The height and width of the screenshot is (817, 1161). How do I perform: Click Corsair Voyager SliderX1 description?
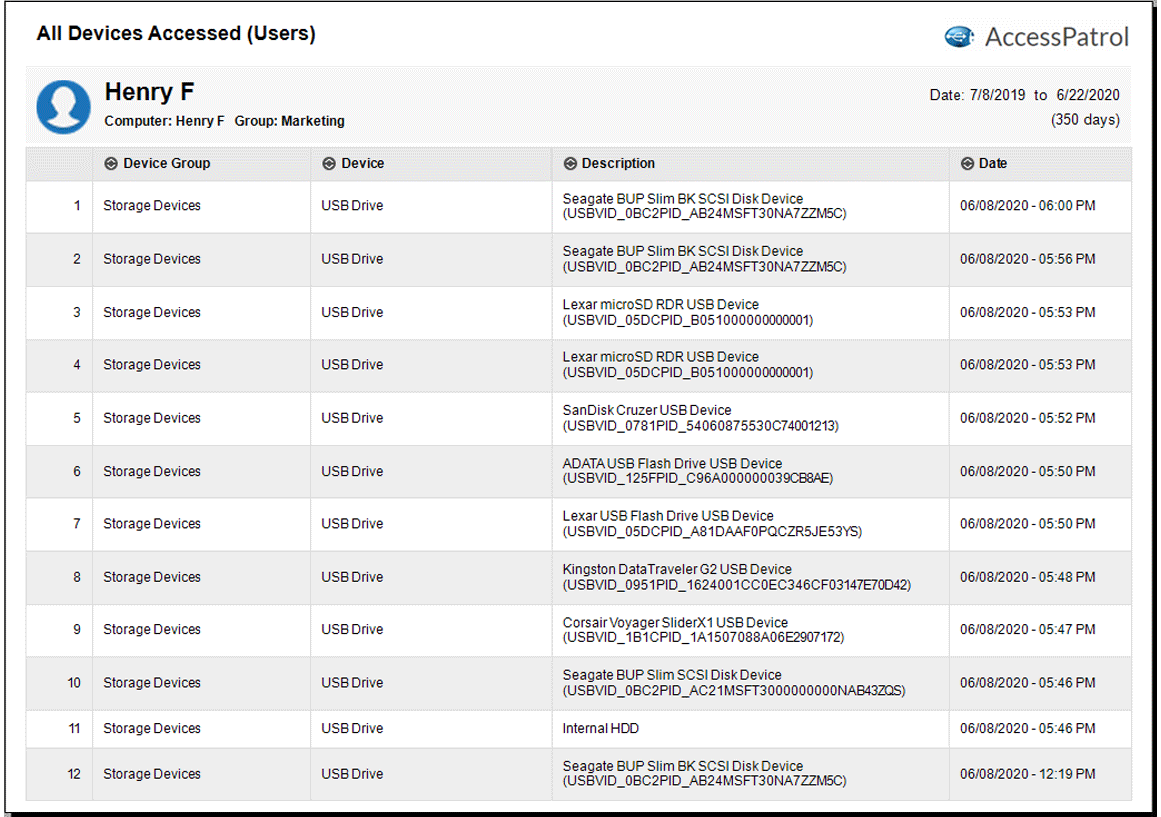(703, 630)
